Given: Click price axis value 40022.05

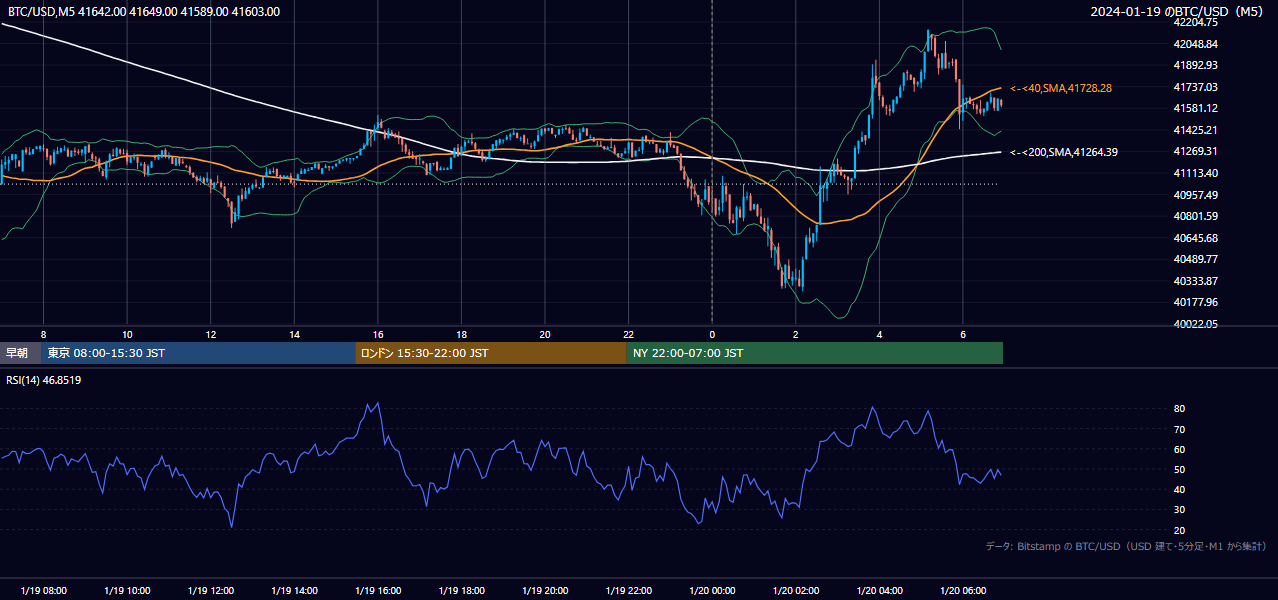Looking at the screenshot, I should click(x=1196, y=324).
